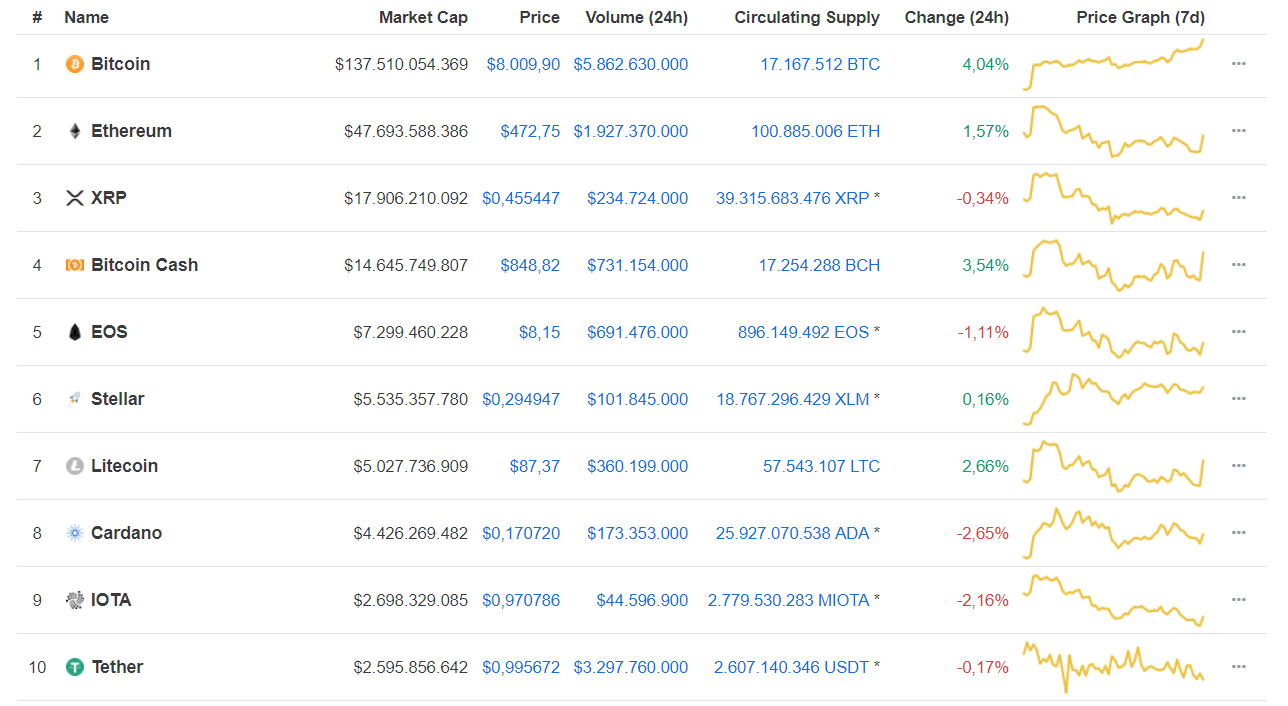Open the Bitcoin detail page link
Screen dimensions: 1288x706
120,63
